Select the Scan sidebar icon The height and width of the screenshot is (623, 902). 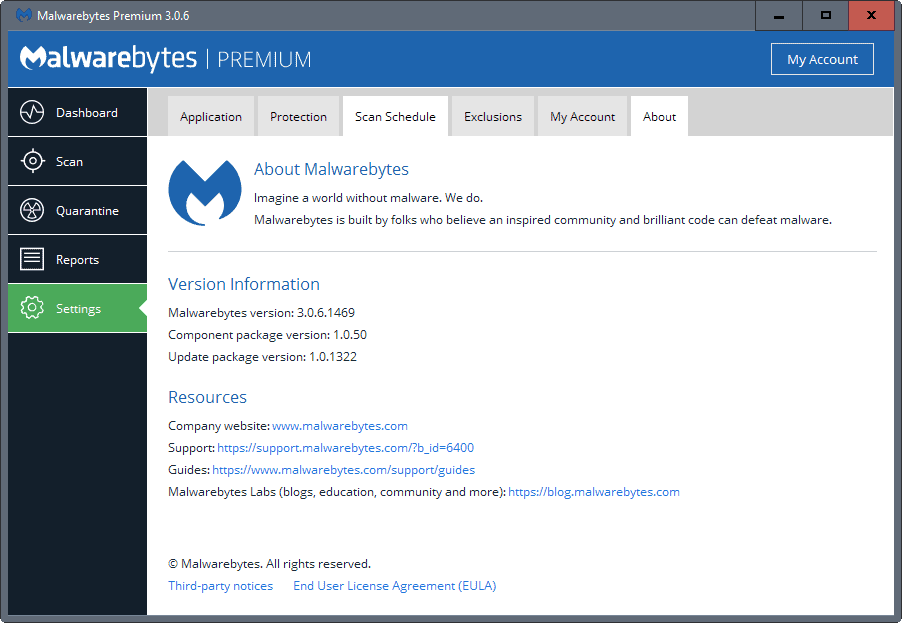click(x=31, y=161)
